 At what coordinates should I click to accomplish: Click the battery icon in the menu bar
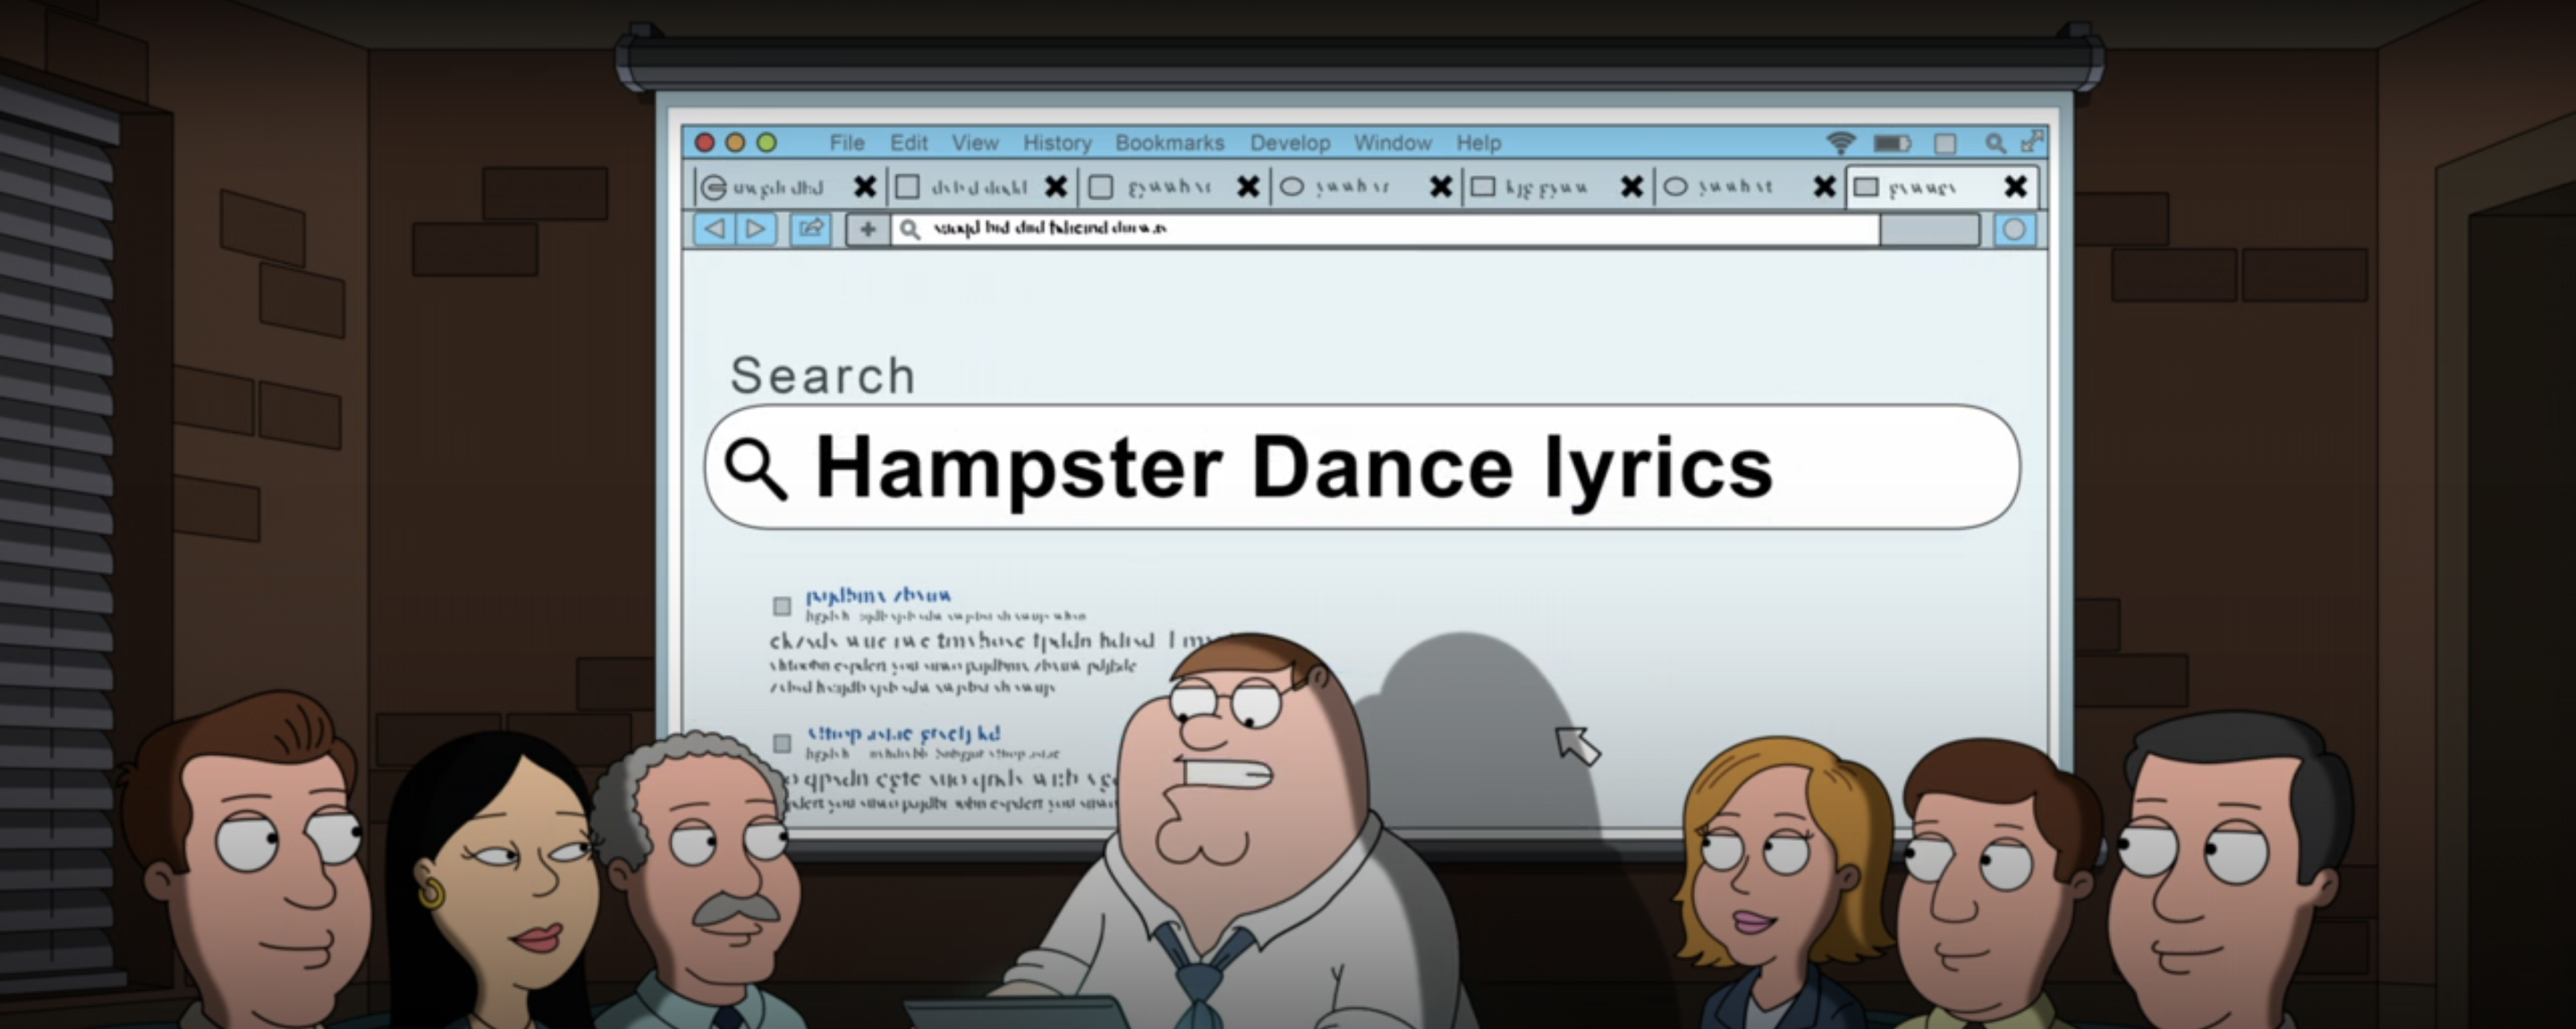click(x=1891, y=143)
